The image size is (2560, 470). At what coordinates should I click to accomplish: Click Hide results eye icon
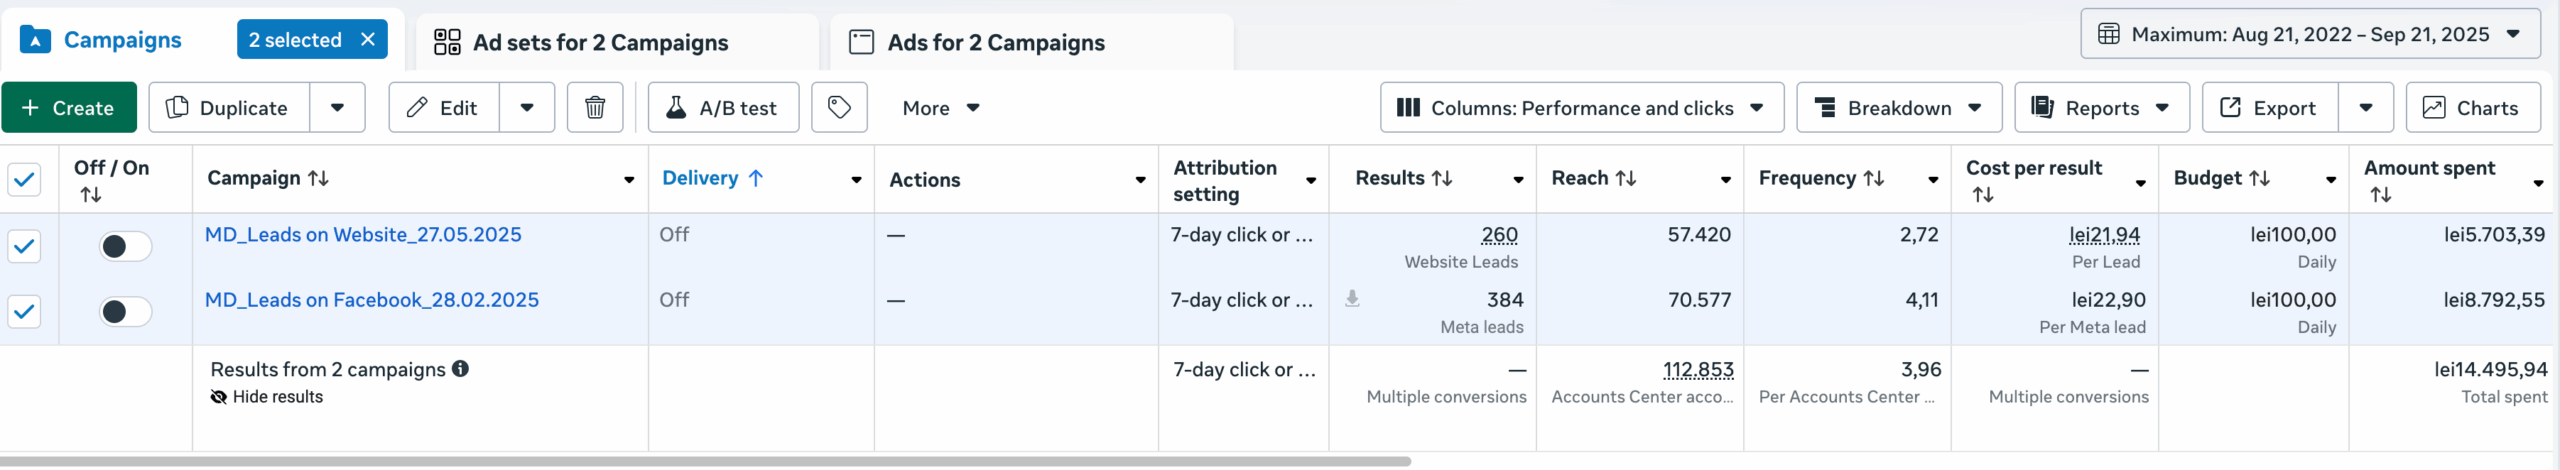219,397
